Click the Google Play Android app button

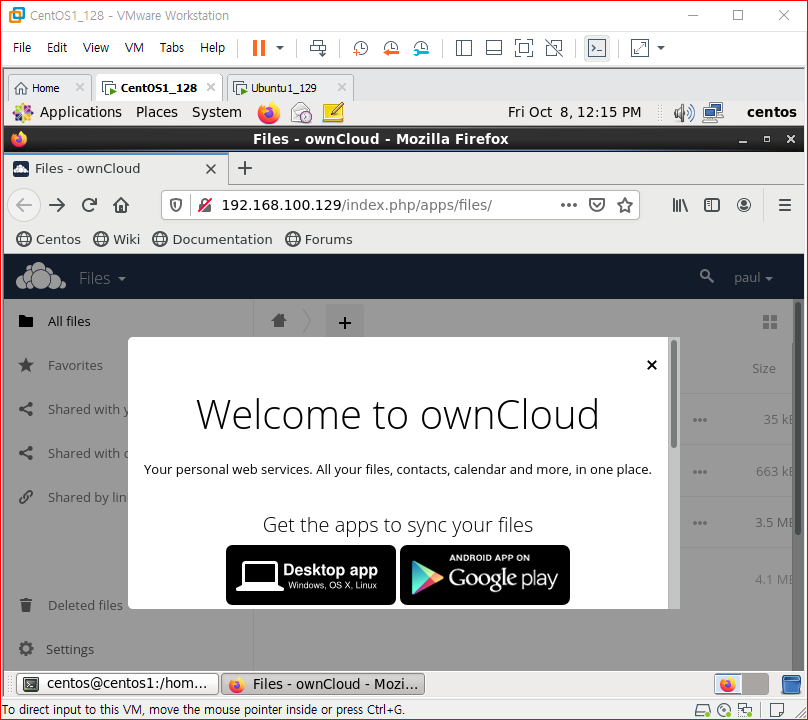tap(485, 575)
